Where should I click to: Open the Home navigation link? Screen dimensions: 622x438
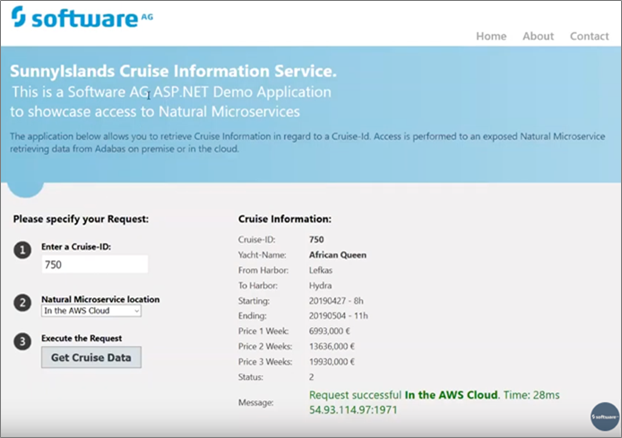[x=491, y=36]
